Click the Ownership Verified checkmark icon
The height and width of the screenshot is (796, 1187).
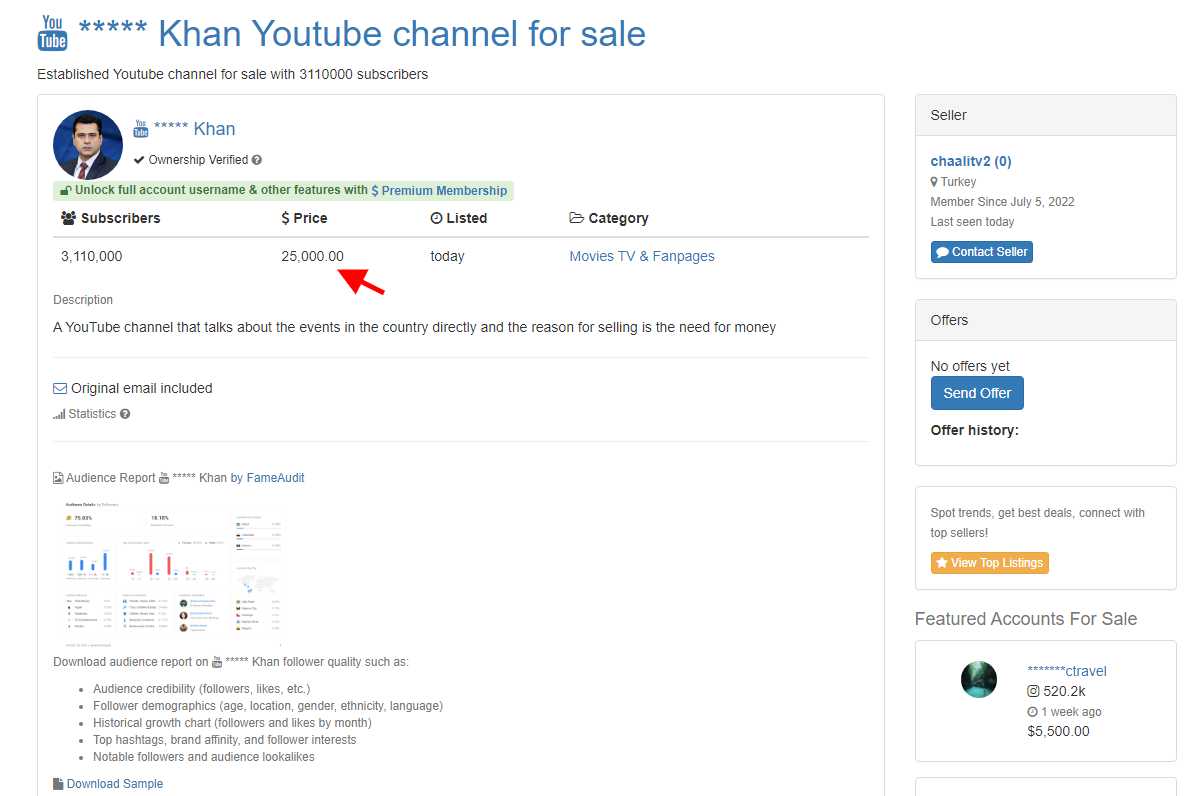pyautogui.click(x=139, y=160)
